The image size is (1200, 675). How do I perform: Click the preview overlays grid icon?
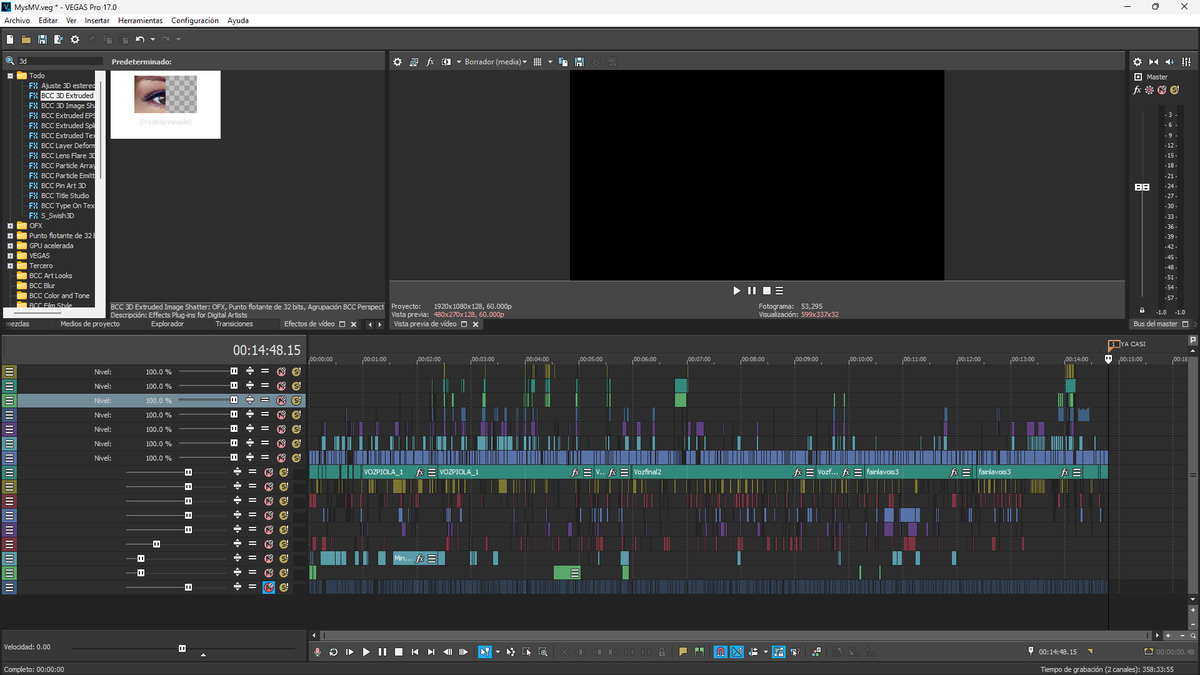[537, 62]
